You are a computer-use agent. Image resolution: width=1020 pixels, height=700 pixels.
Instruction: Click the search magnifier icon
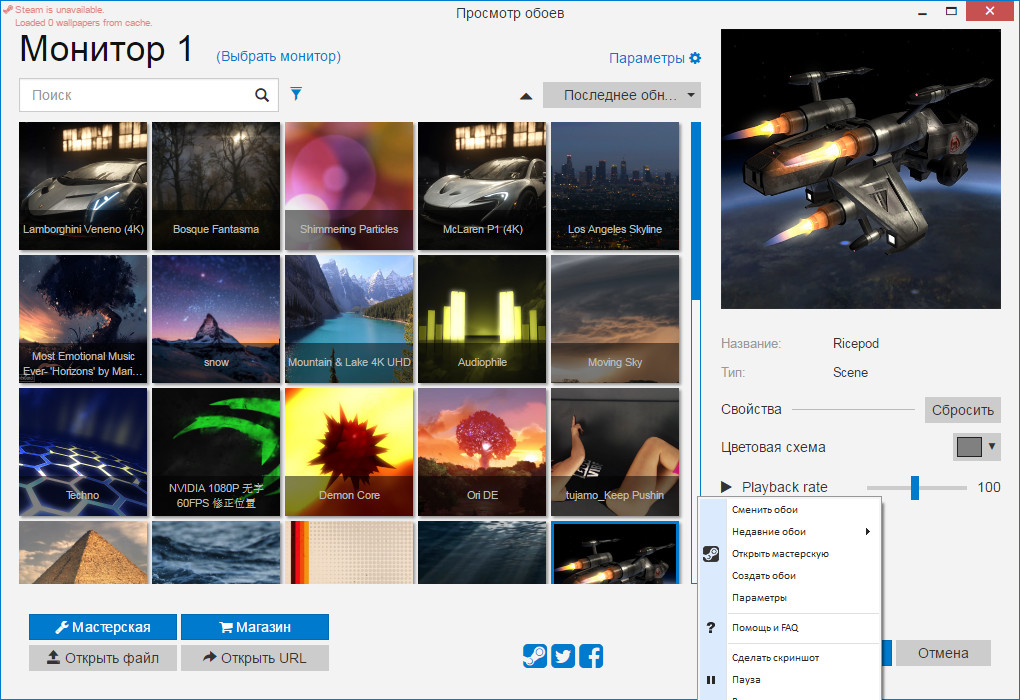[261, 95]
